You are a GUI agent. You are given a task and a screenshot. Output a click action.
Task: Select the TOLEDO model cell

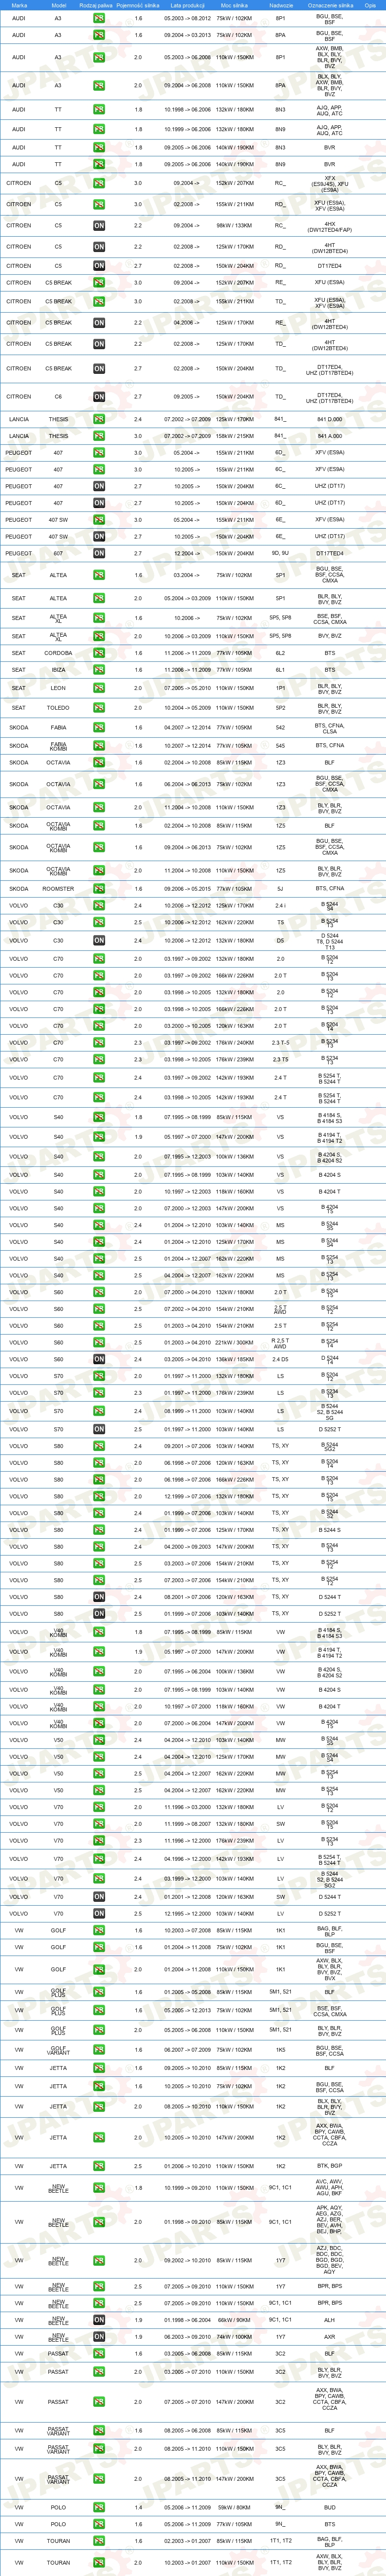58,708
